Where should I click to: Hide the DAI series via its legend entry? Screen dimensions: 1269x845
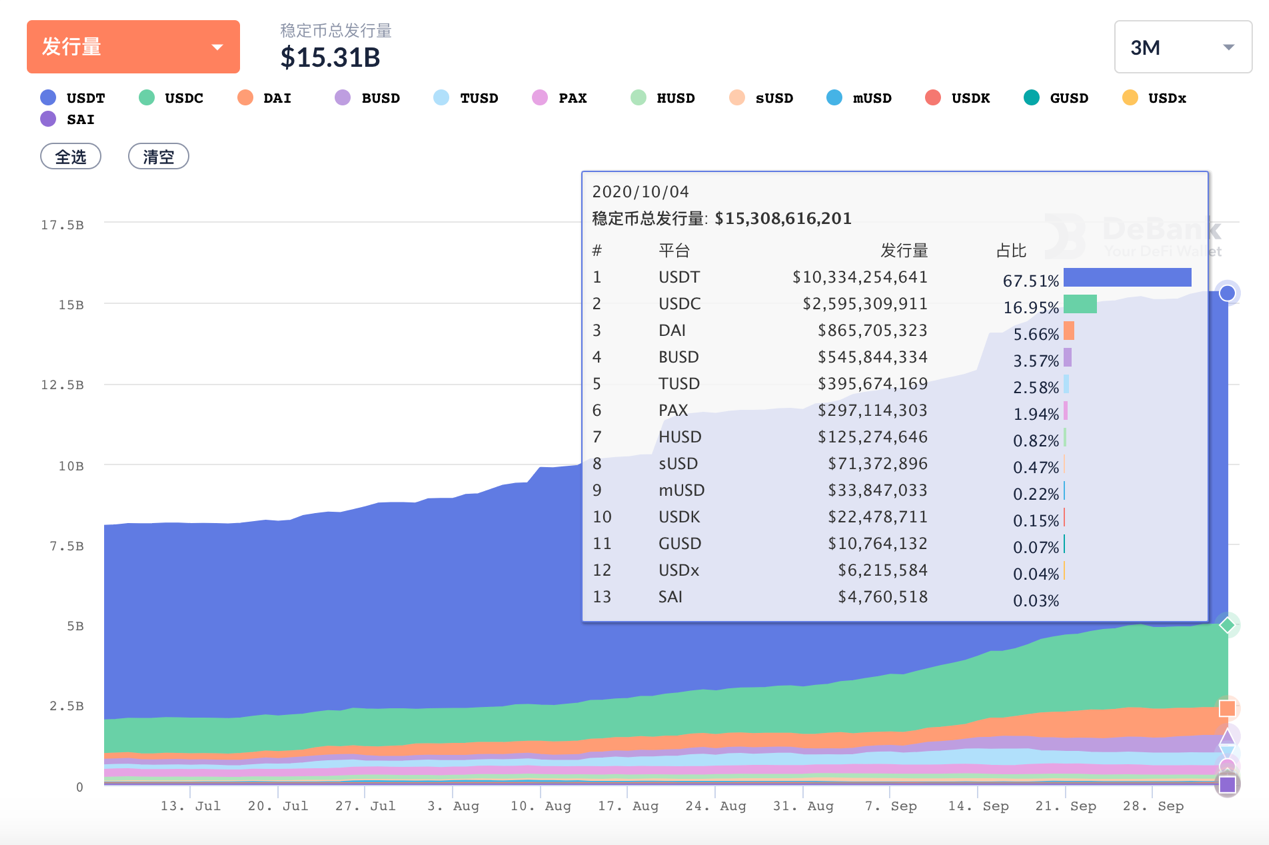click(265, 98)
